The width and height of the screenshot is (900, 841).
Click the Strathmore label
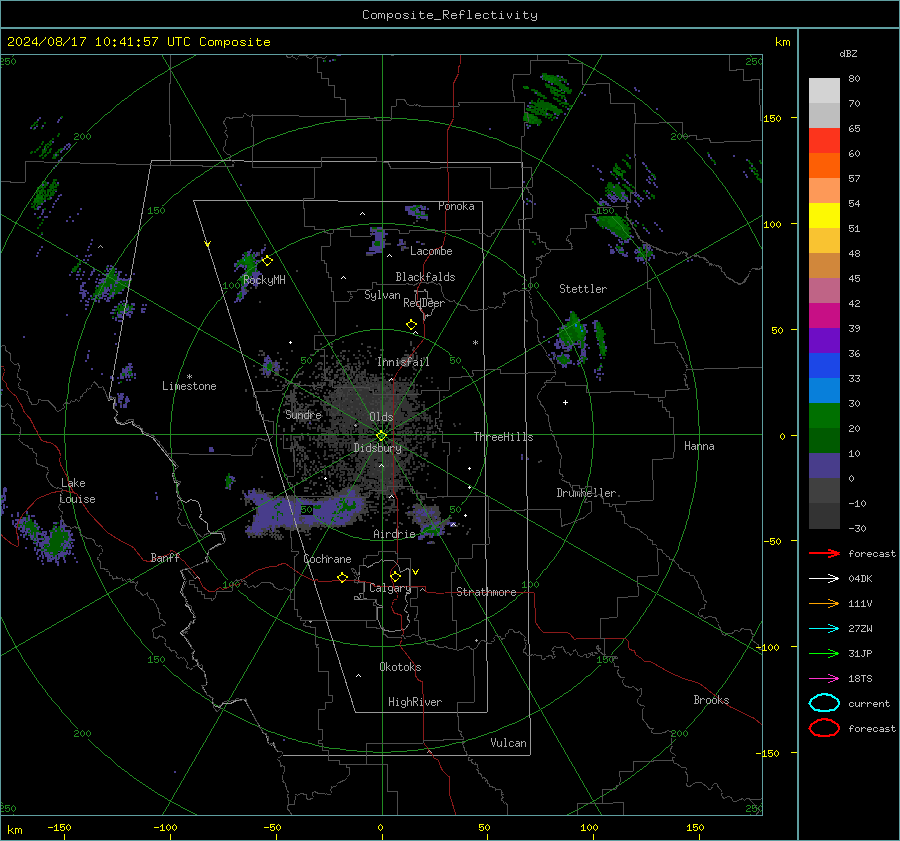486,592
